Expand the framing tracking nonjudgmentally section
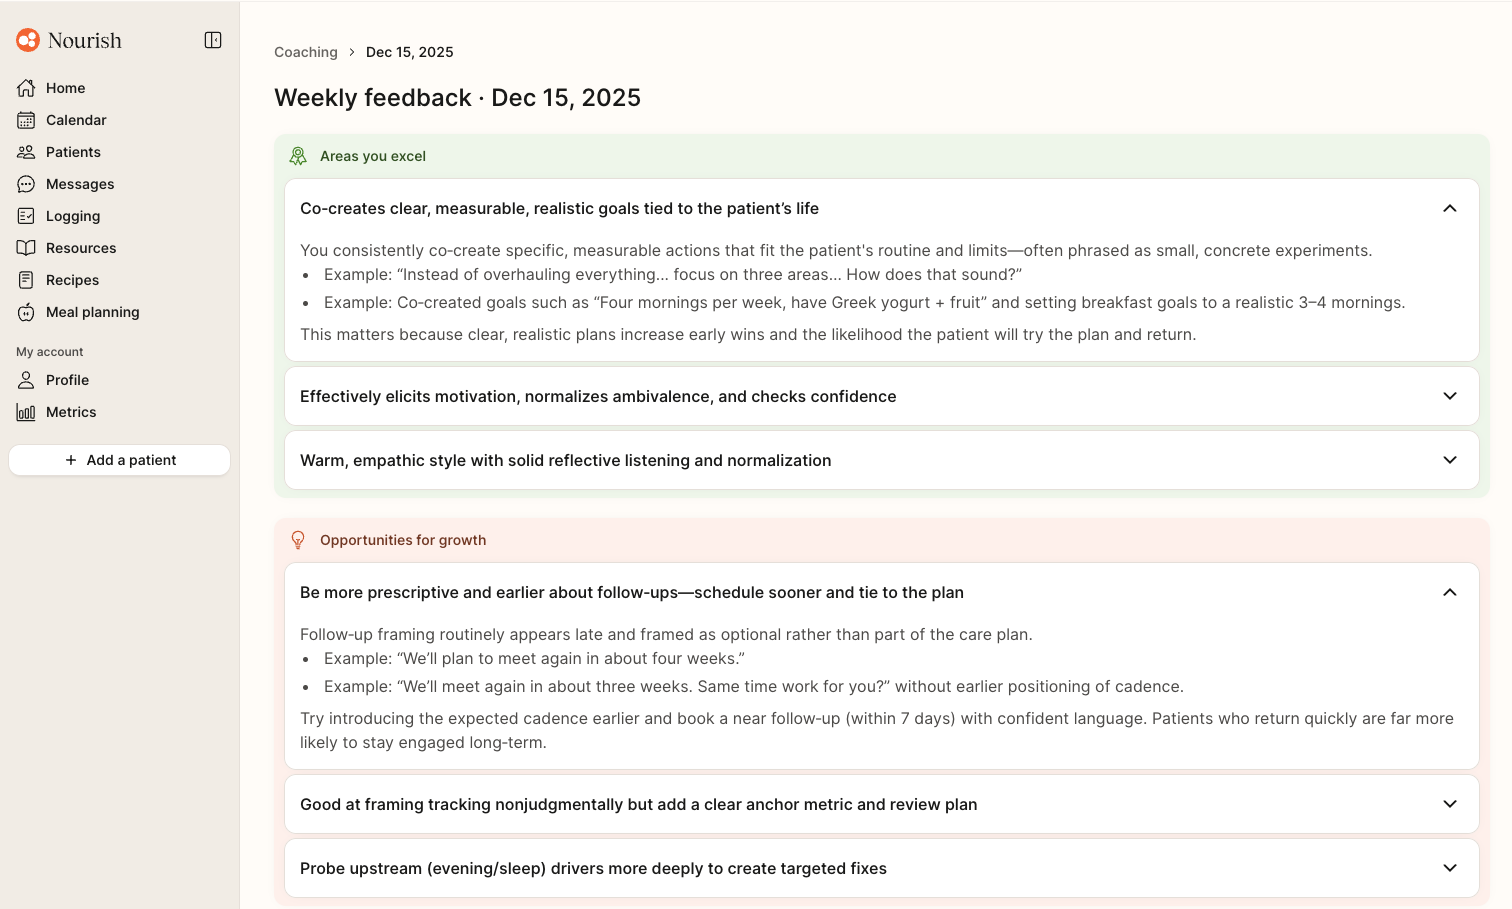The width and height of the screenshot is (1512, 909). click(x=1450, y=804)
